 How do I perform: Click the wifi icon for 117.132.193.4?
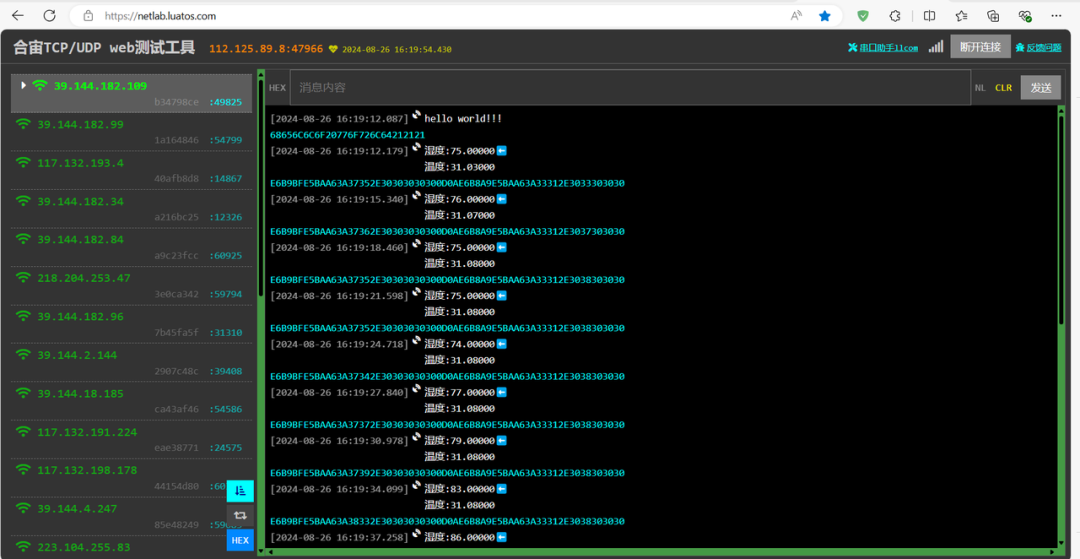click(24, 163)
